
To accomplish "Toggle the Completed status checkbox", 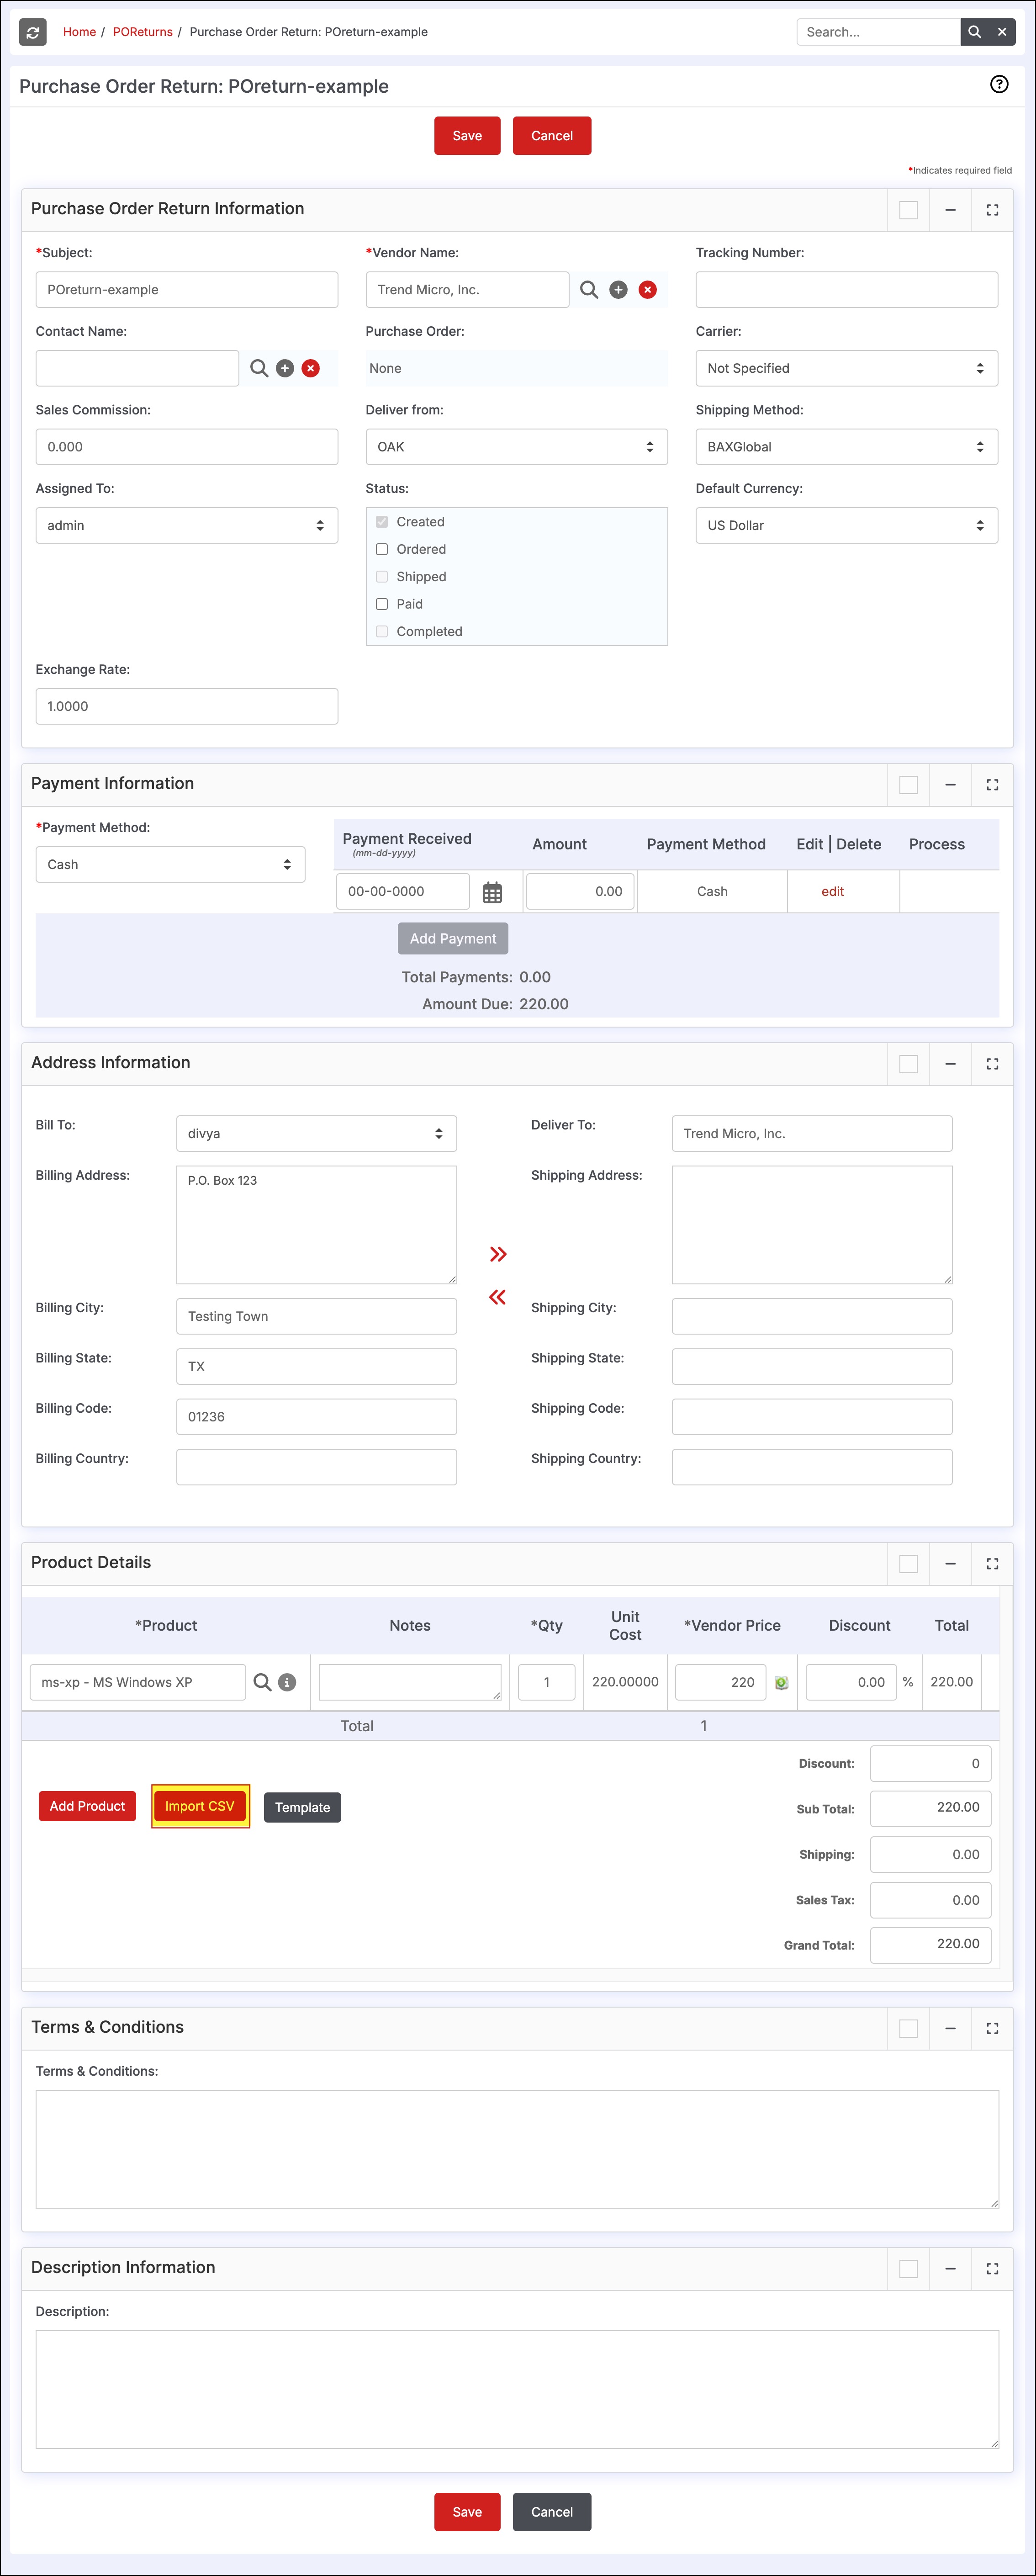I will tap(382, 631).
